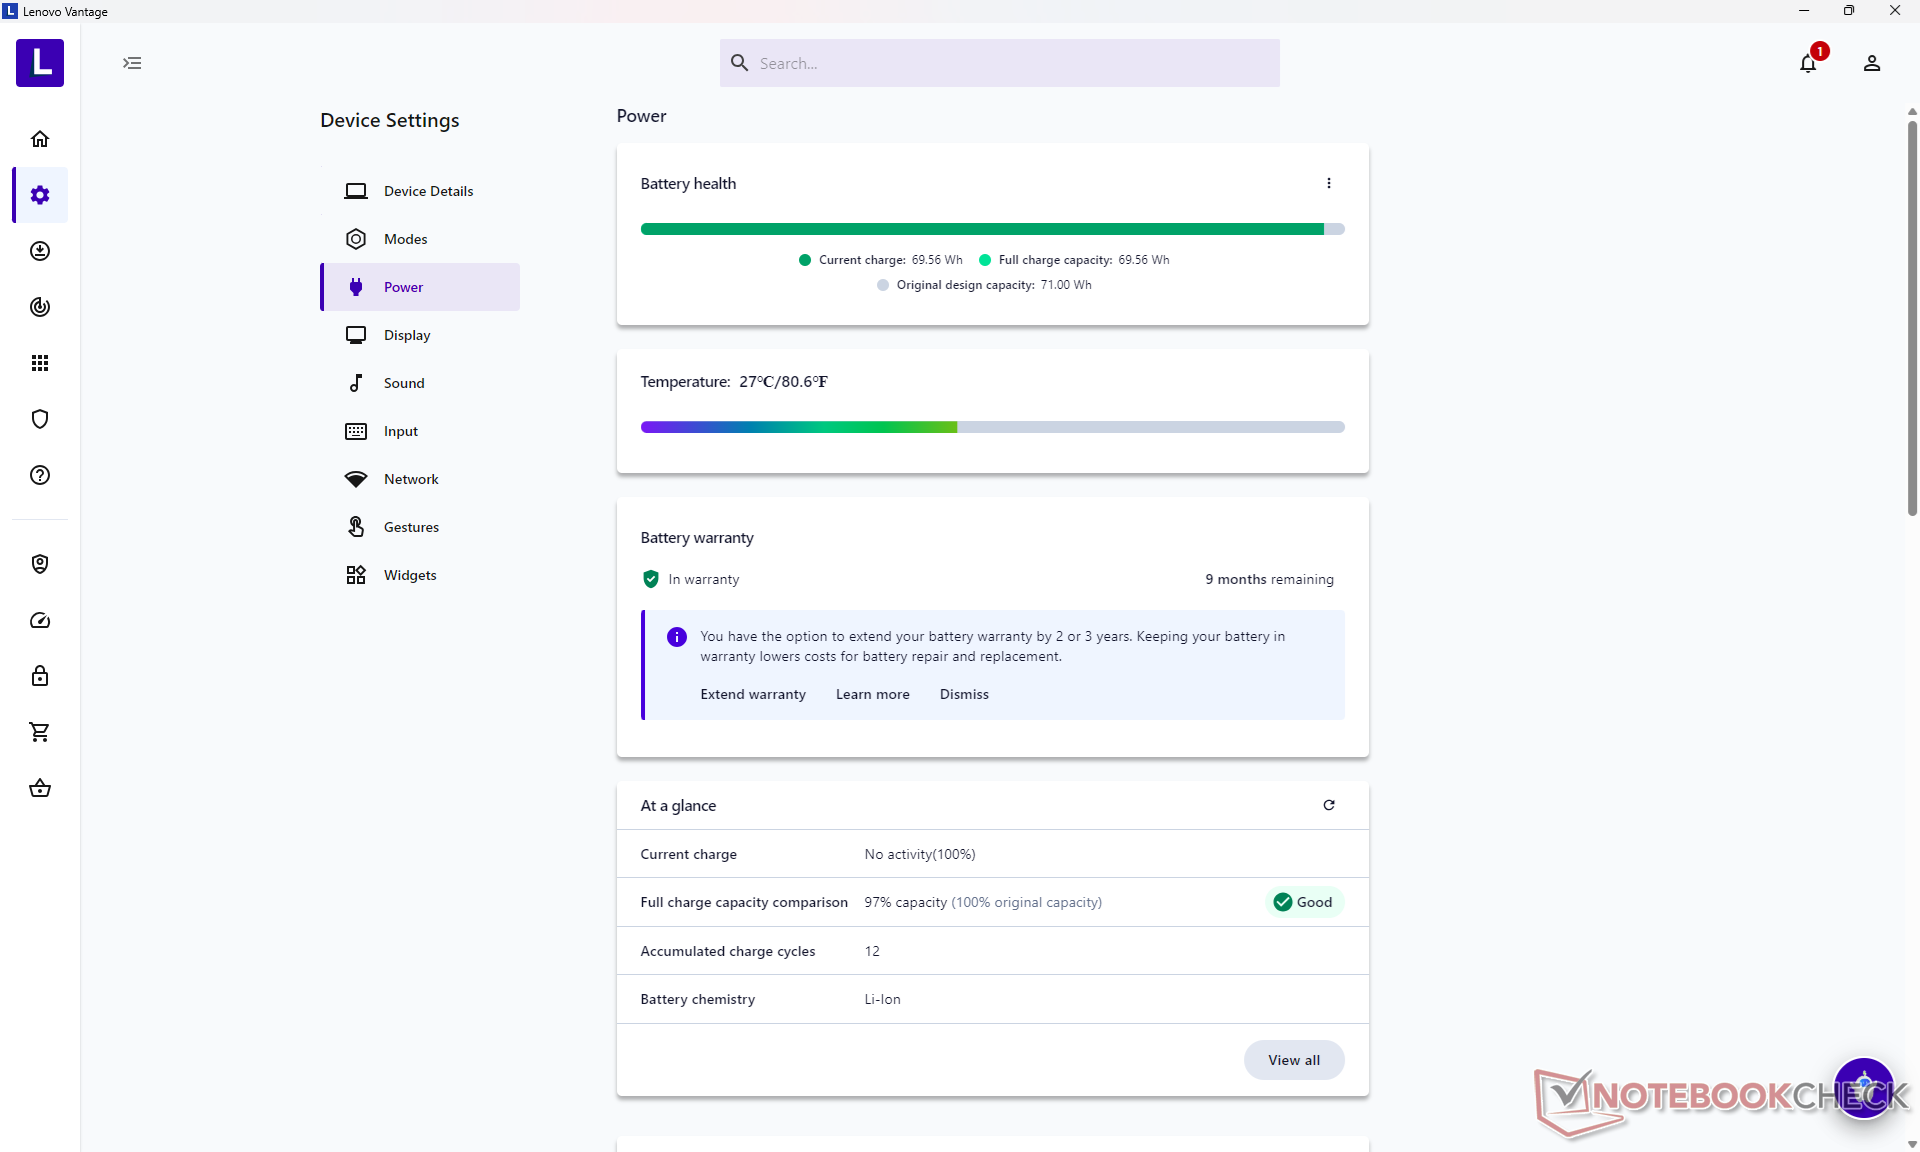Image resolution: width=1920 pixels, height=1152 pixels.
Task: Dismiss the battery warranty notice
Action: (x=963, y=694)
